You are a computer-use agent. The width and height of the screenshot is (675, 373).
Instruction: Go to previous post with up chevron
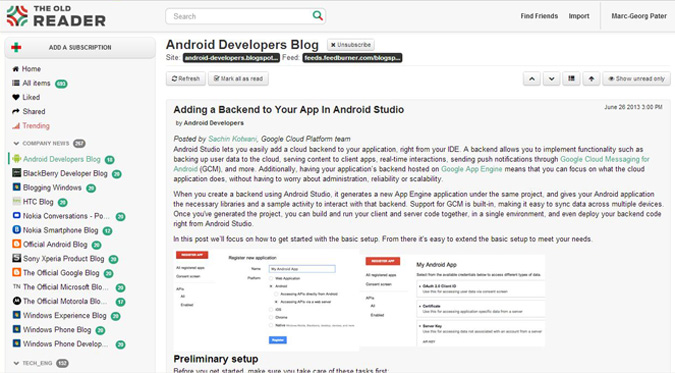click(532, 79)
